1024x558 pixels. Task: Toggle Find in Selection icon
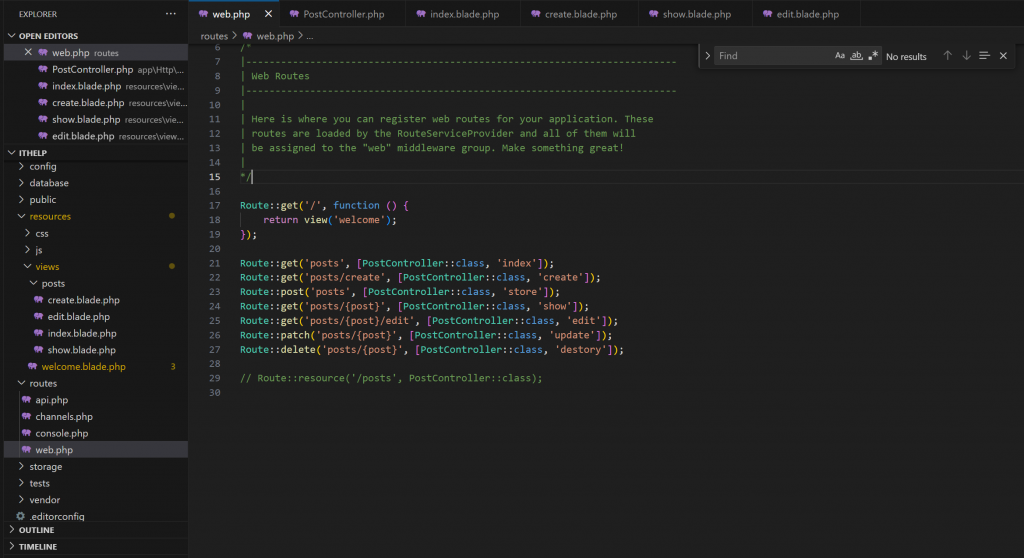tap(984, 56)
